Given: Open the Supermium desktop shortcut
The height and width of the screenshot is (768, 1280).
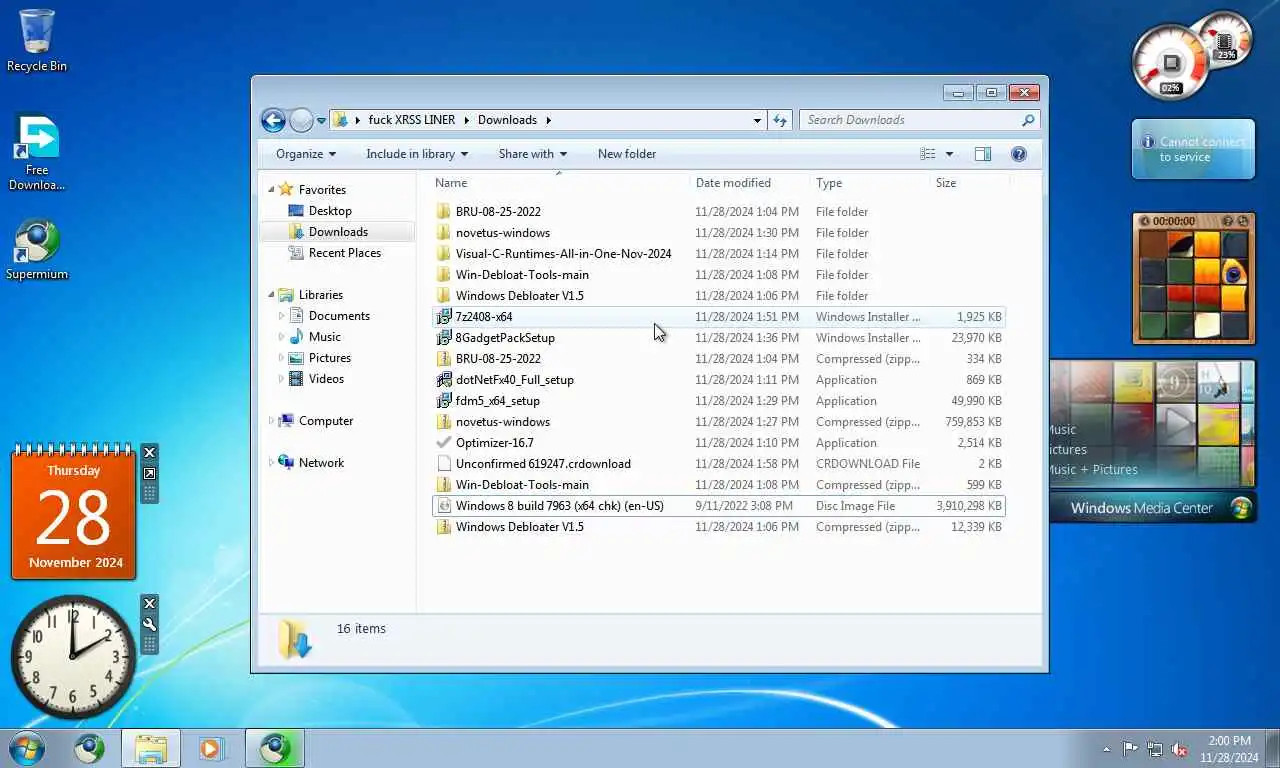Looking at the screenshot, I should 37,250.
